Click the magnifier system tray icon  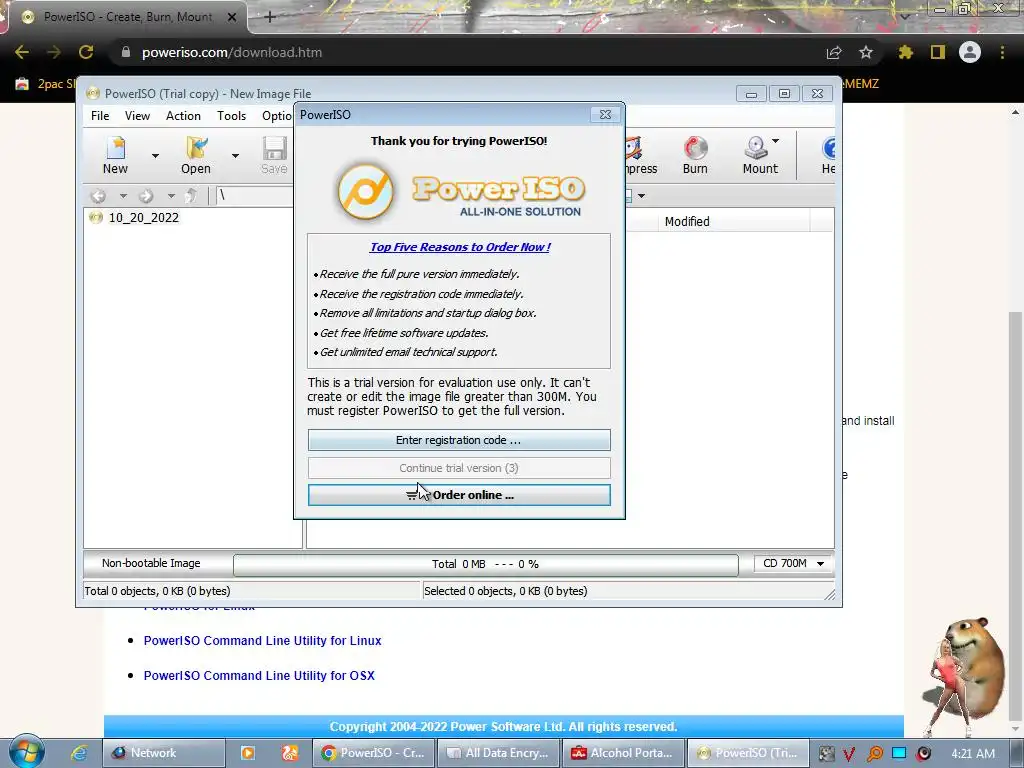coord(874,753)
